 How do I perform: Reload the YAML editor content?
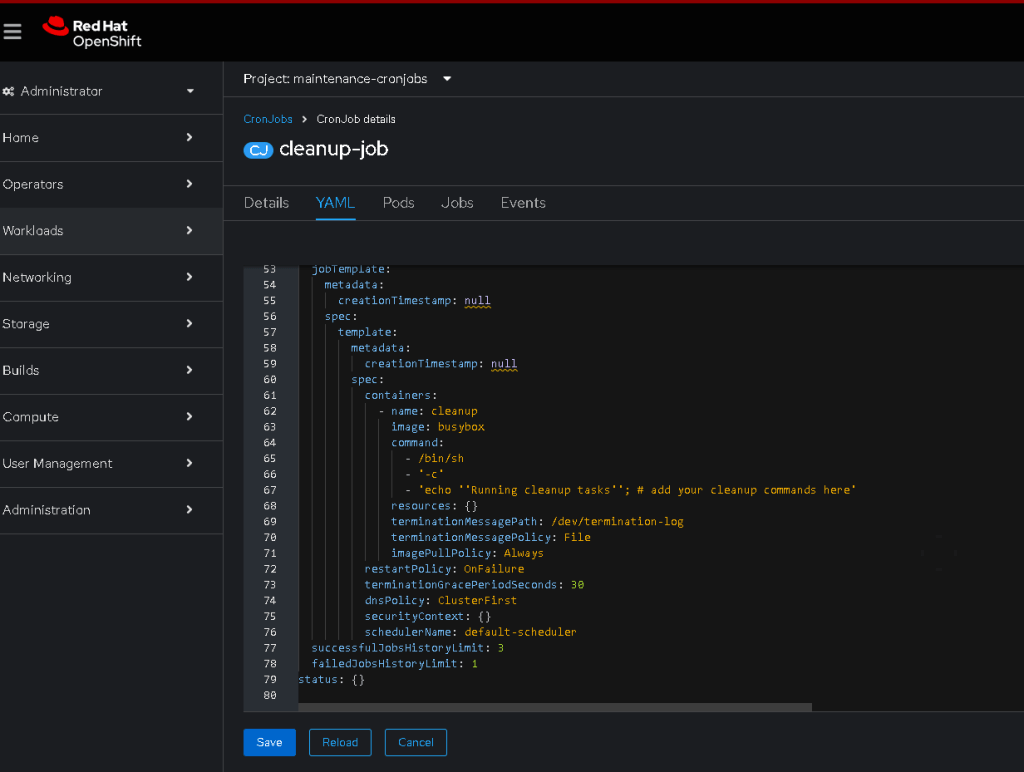tap(340, 743)
